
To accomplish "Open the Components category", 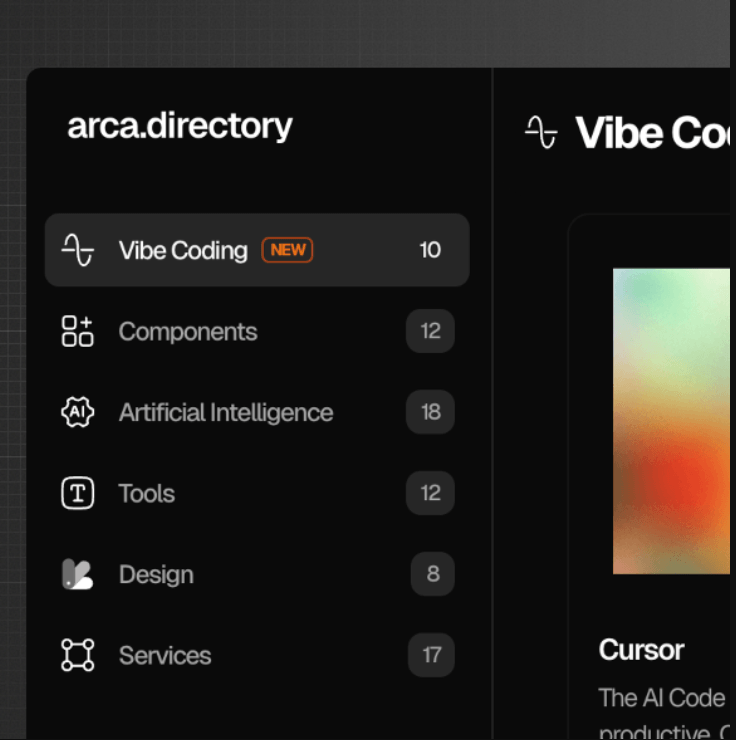I will pyautogui.click(x=188, y=331).
